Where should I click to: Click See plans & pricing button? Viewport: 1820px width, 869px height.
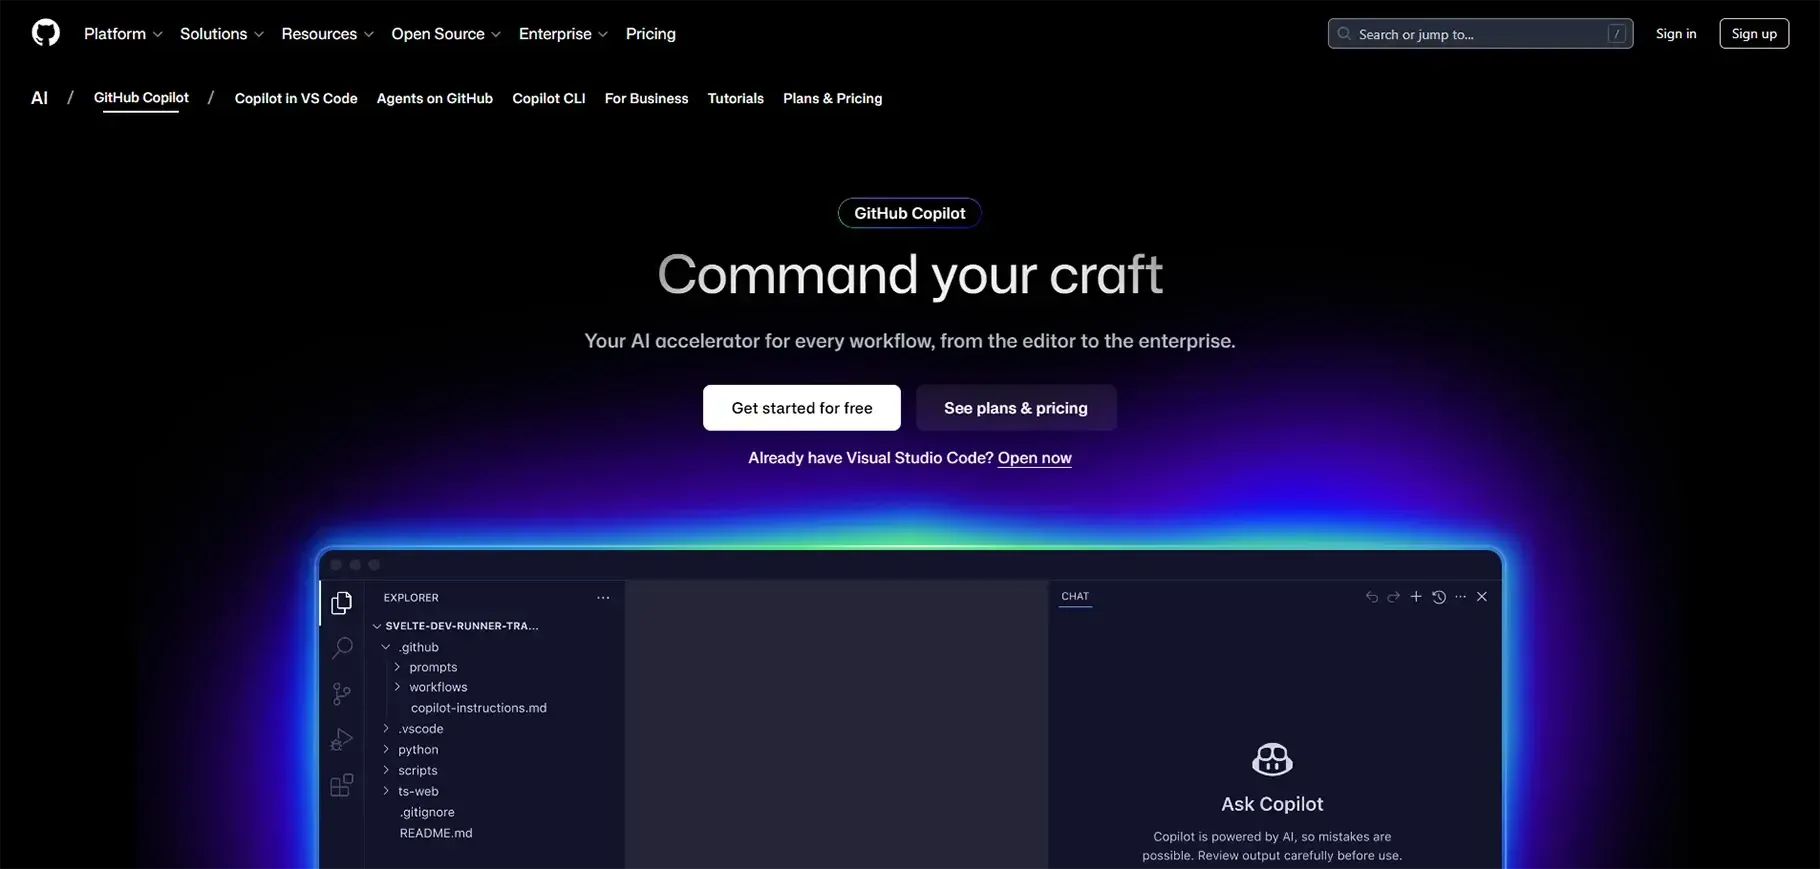pos(1016,408)
